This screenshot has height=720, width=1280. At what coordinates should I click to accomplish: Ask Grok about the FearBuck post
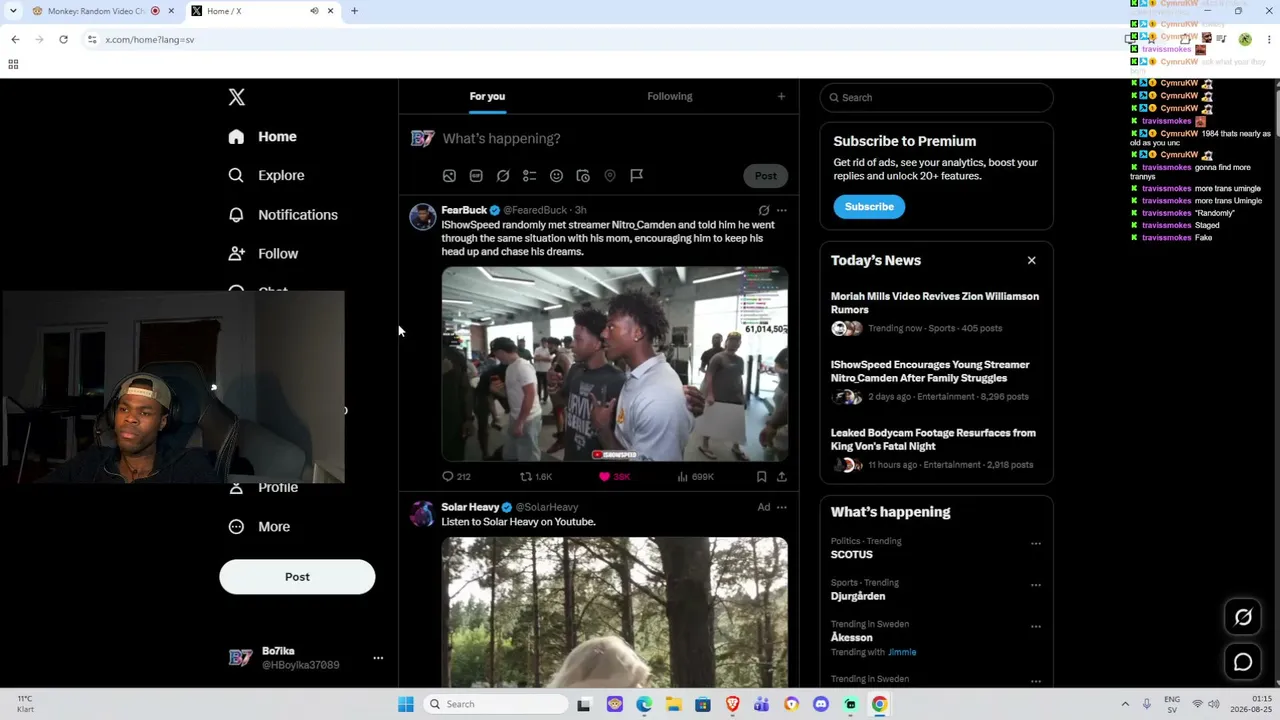coord(764,211)
